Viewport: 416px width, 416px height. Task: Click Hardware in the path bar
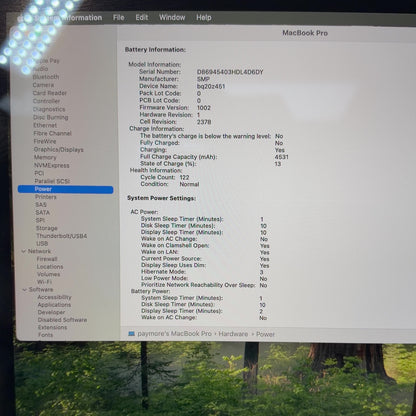point(233,334)
